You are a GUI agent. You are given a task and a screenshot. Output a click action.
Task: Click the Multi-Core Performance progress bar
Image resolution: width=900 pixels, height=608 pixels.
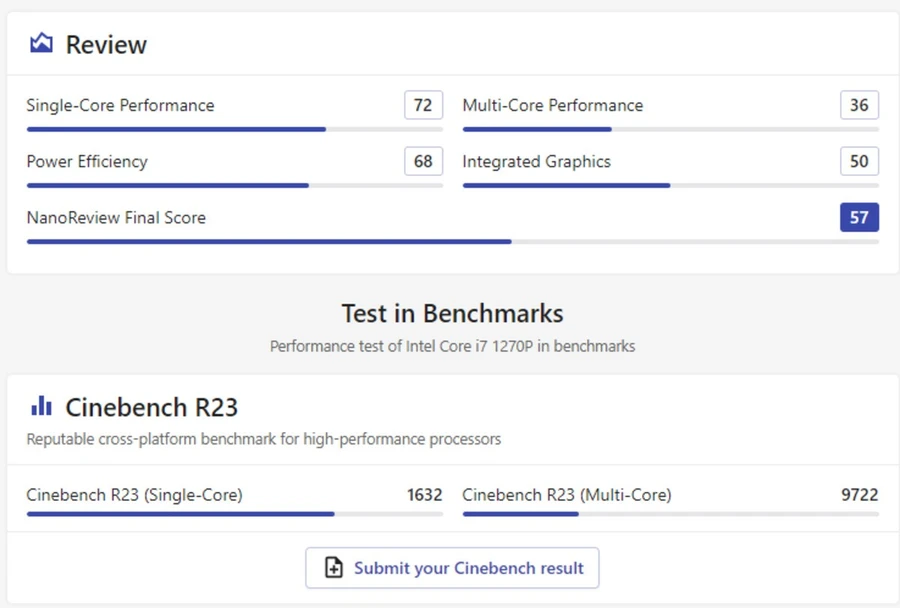point(670,129)
